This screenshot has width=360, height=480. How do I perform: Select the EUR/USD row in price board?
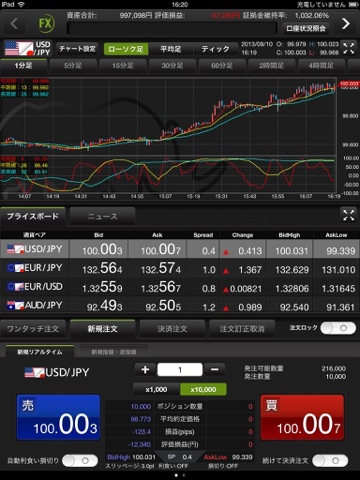180,287
